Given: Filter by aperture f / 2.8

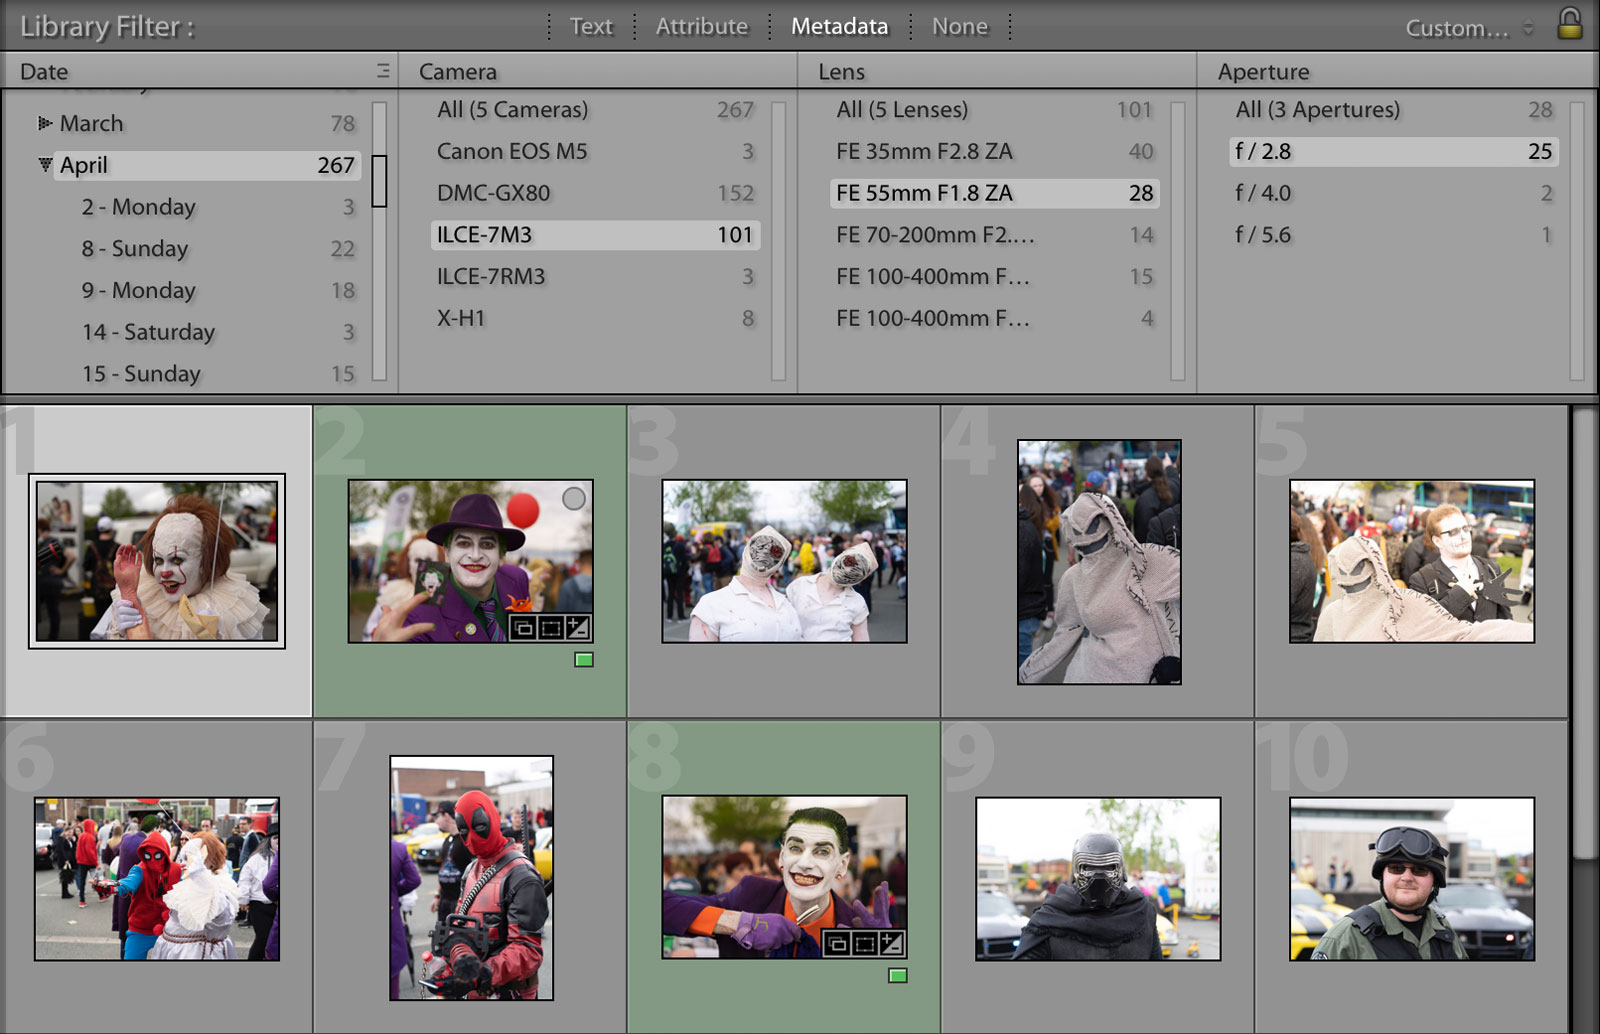Looking at the screenshot, I should tap(1393, 152).
